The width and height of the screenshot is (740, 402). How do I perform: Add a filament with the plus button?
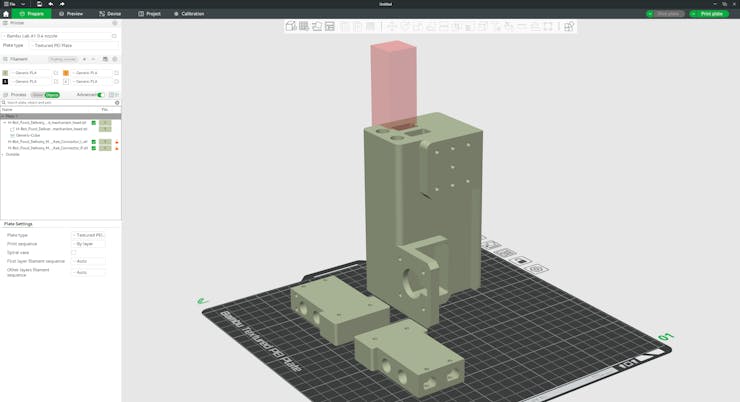[84, 59]
